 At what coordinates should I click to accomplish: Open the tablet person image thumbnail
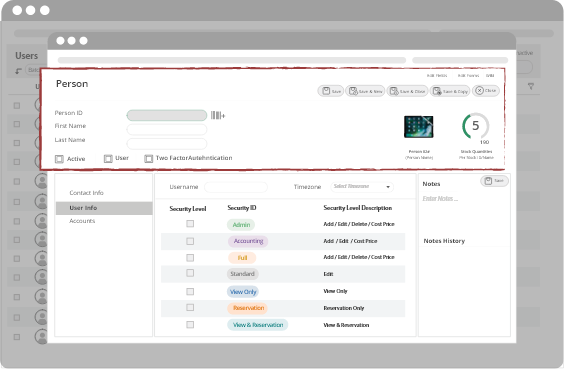418,127
